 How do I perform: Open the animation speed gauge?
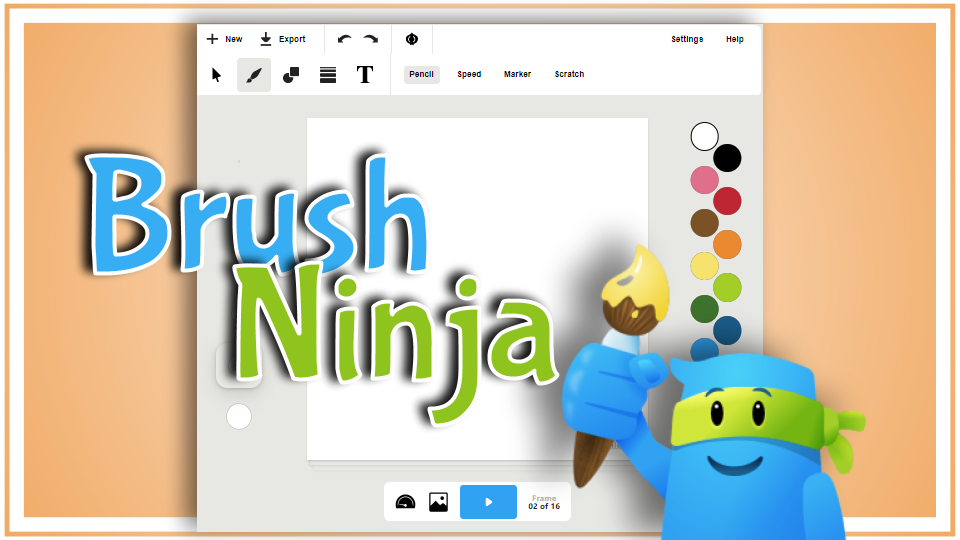point(405,502)
